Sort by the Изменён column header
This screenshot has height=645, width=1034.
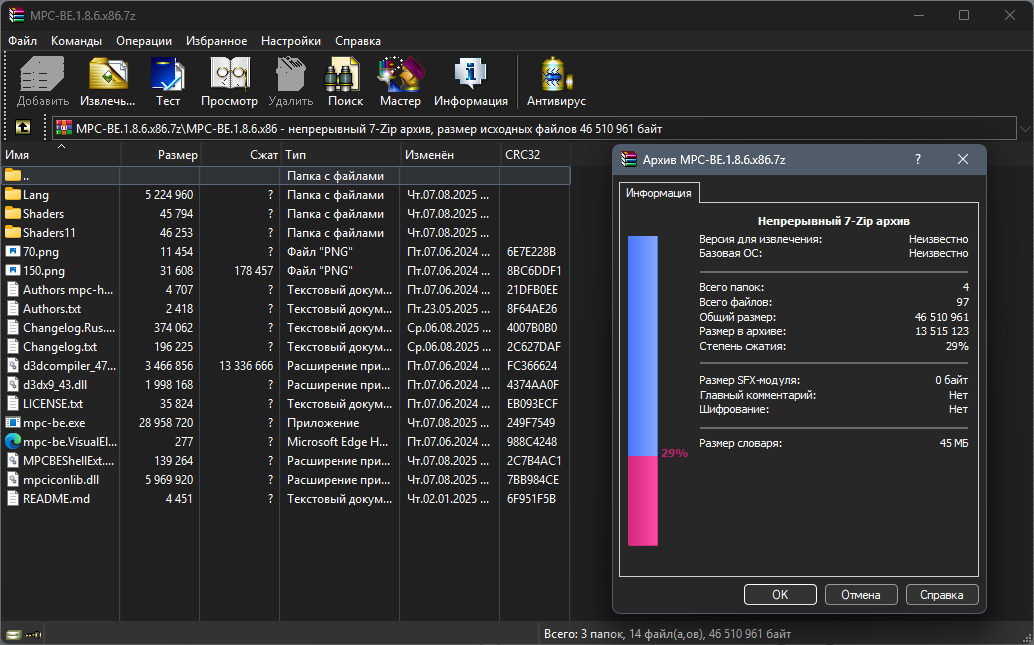click(x=450, y=155)
